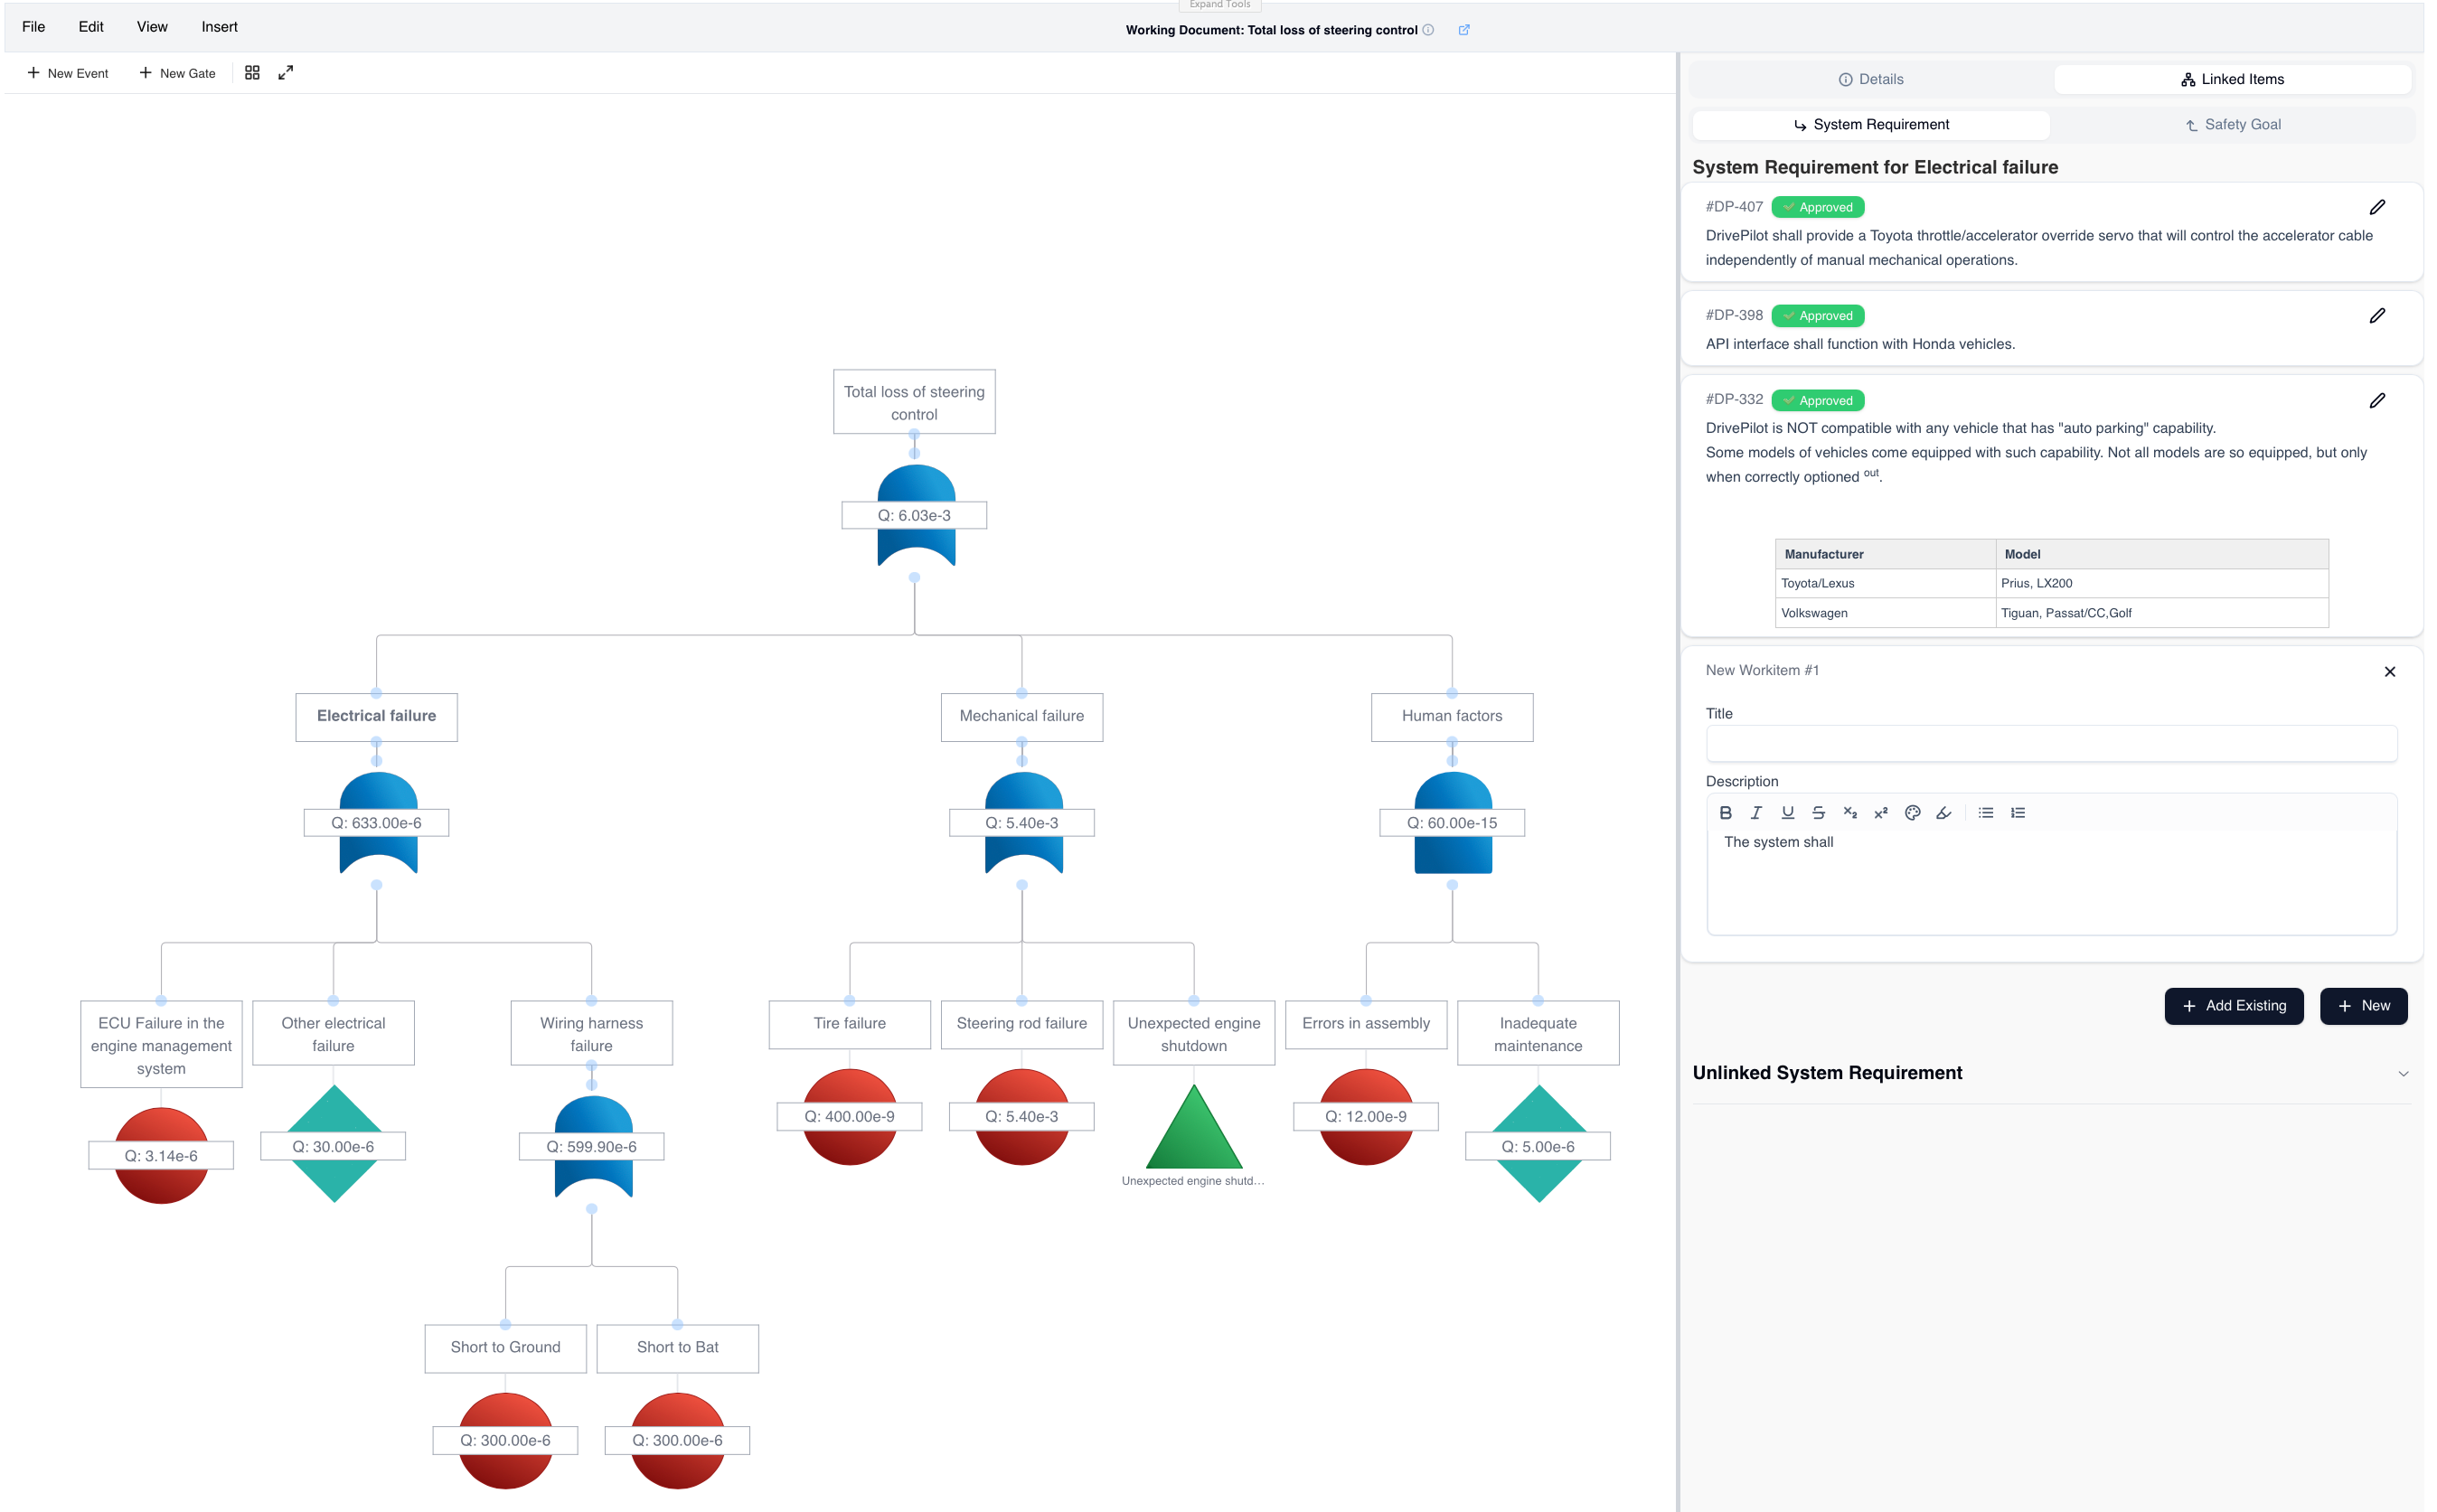
Task: Click the Expand Tools handle
Action: tap(1219, 5)
